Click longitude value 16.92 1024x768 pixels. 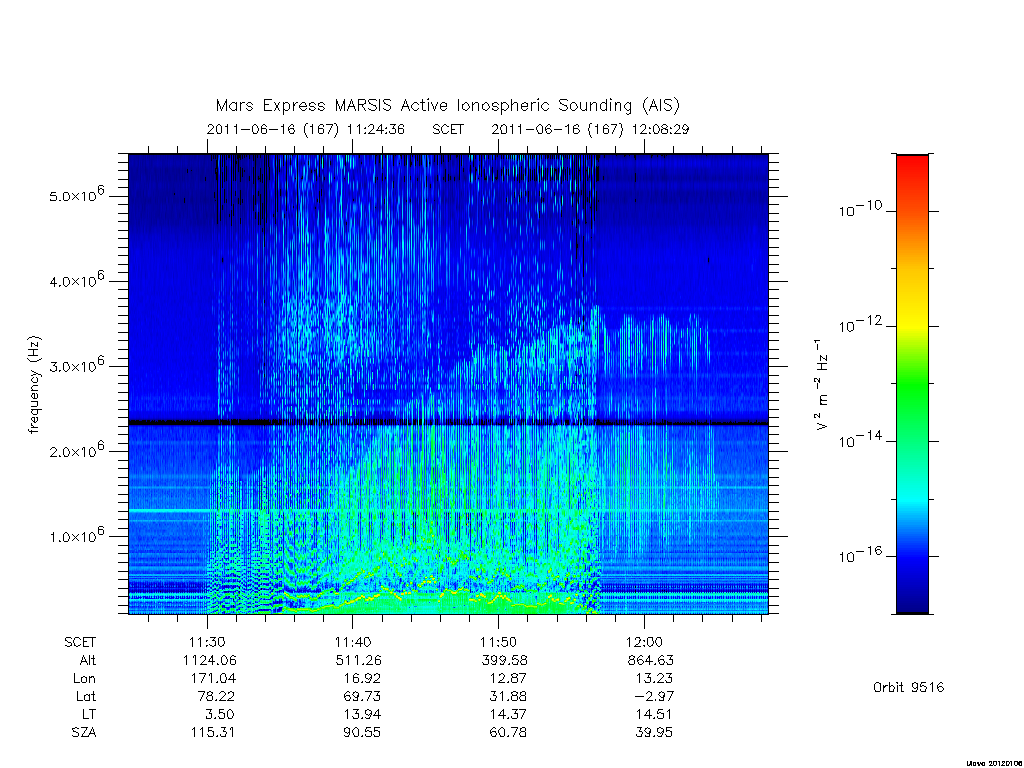coord(362,679)
